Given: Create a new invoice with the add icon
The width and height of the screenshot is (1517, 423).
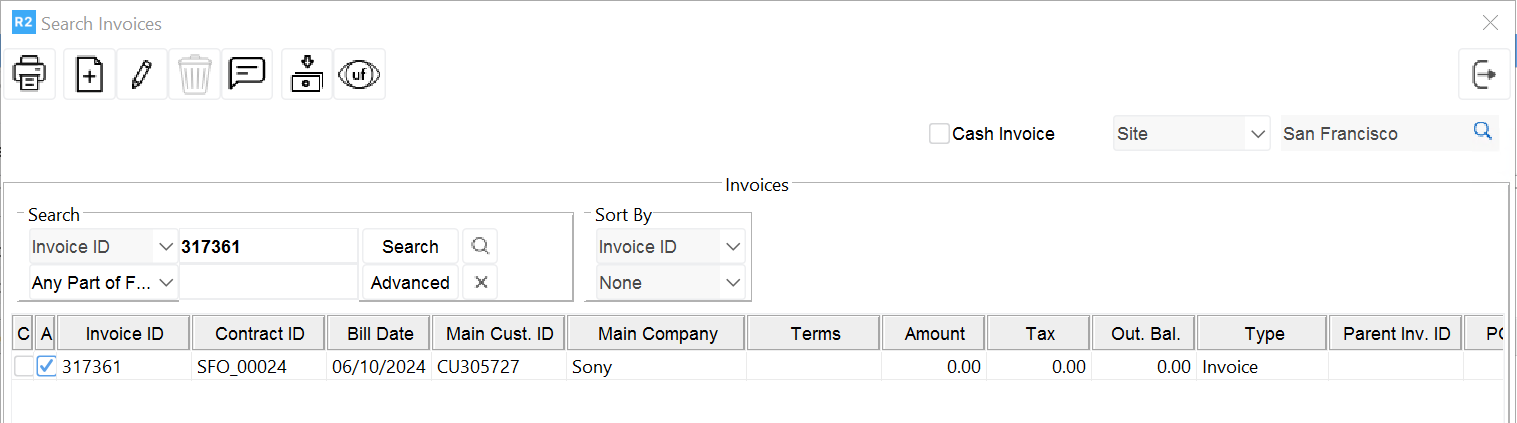Looking at the screenshot, I should (89, 75).
